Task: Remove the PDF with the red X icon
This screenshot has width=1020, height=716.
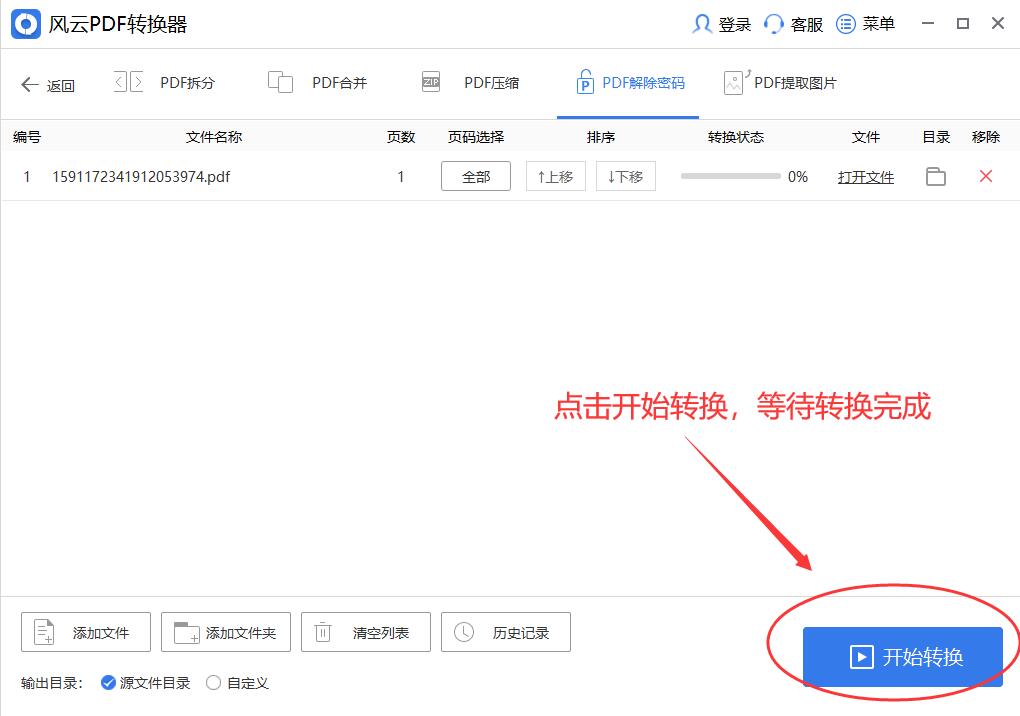Action: click(986, 176)
